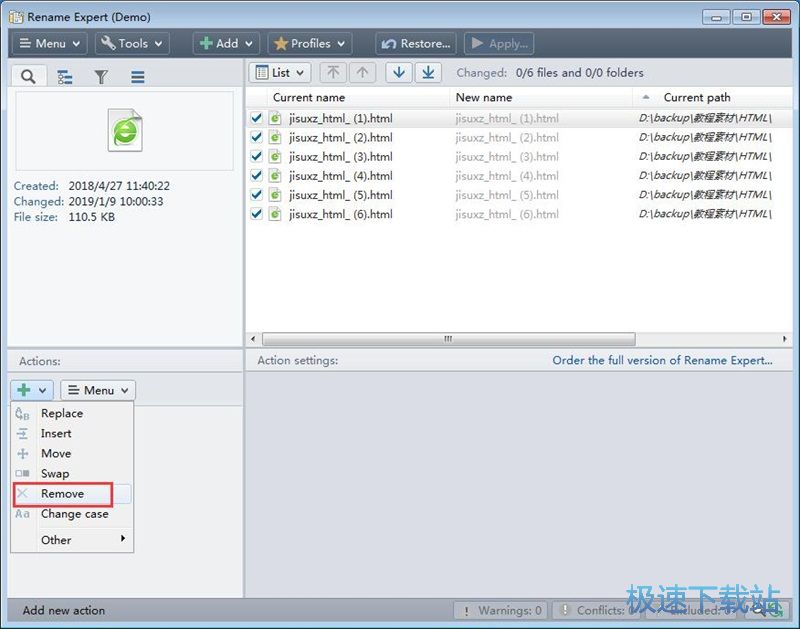Toggle the jisuxz_html_ (6).html checkbox
The height and width of the screenshot is (629, 800).
click(257, 214)
